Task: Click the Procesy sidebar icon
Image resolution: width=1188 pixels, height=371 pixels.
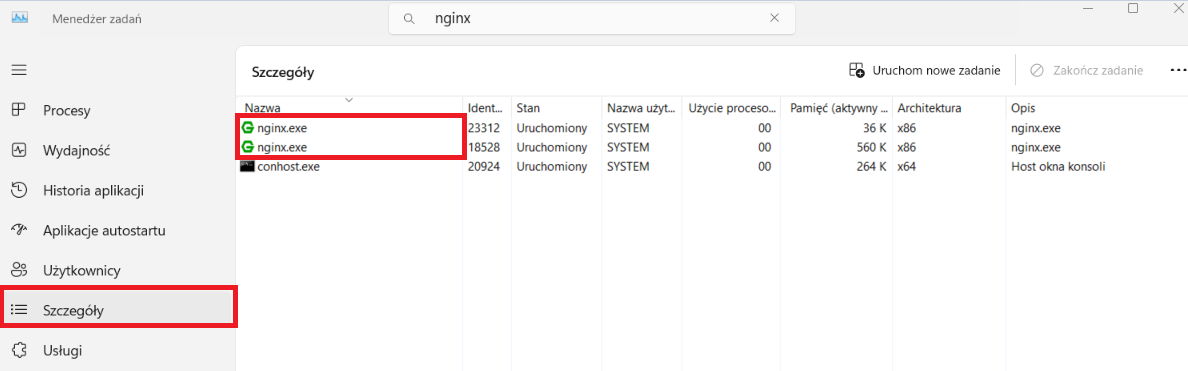Action: coord(19,111)
